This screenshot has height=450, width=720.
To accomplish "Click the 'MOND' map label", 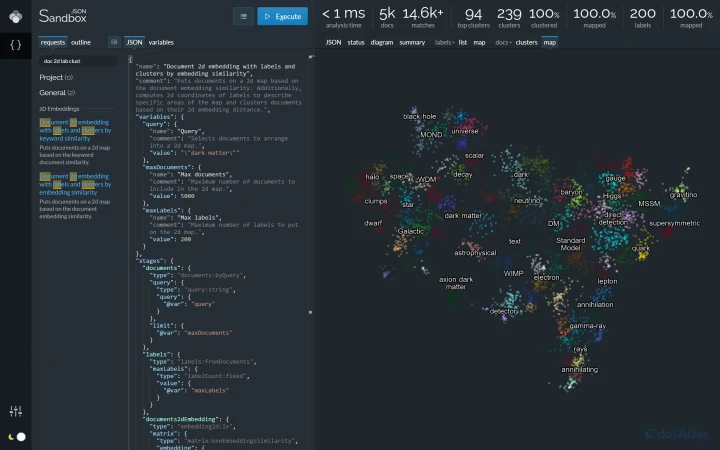I will pos(431,135).
